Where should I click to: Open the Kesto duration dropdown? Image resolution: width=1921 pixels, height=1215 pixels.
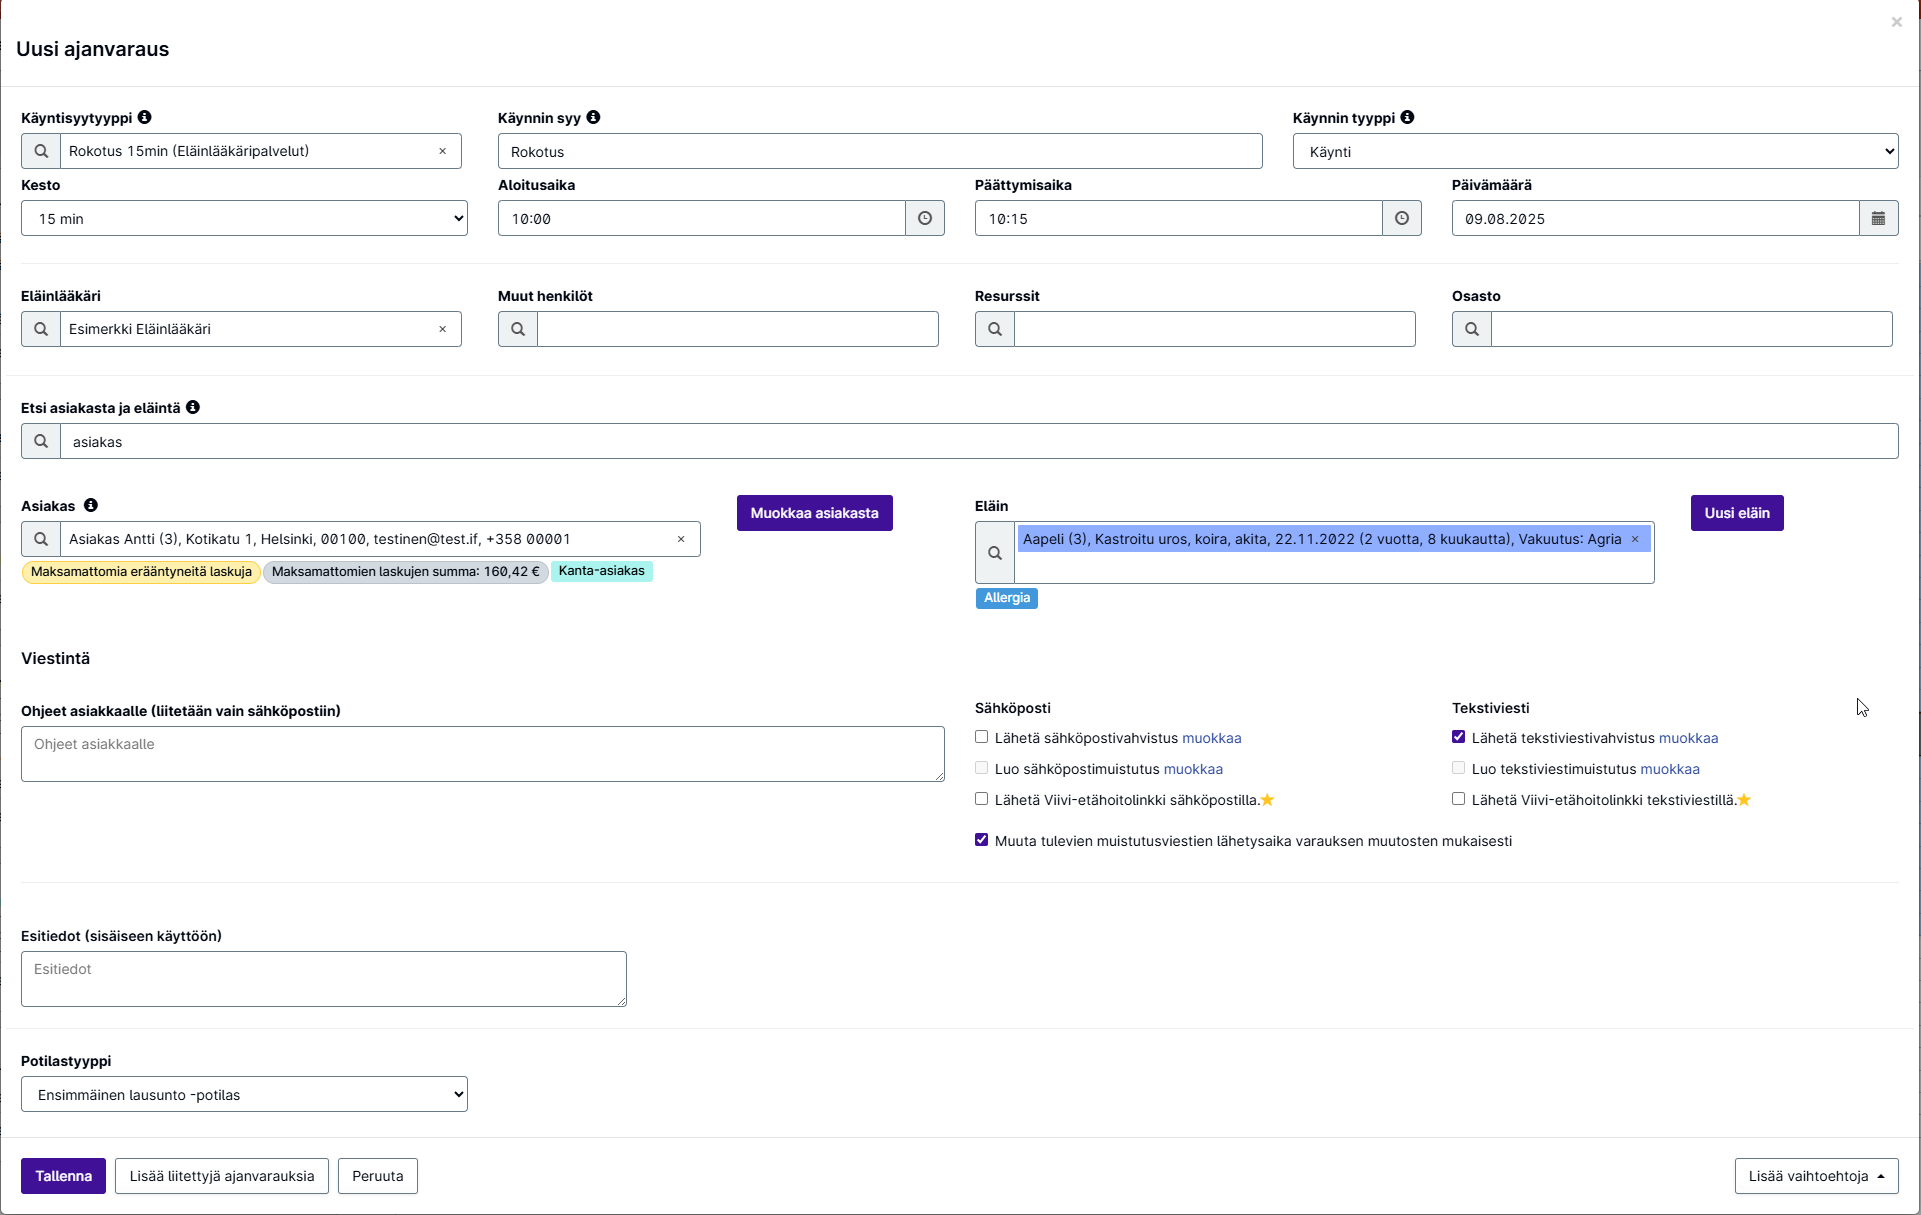(244, 218)
